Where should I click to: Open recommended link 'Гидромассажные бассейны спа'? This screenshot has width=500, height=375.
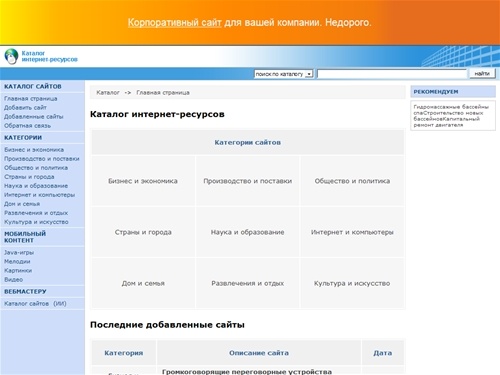pyautogui.click(x=451, y=110)
